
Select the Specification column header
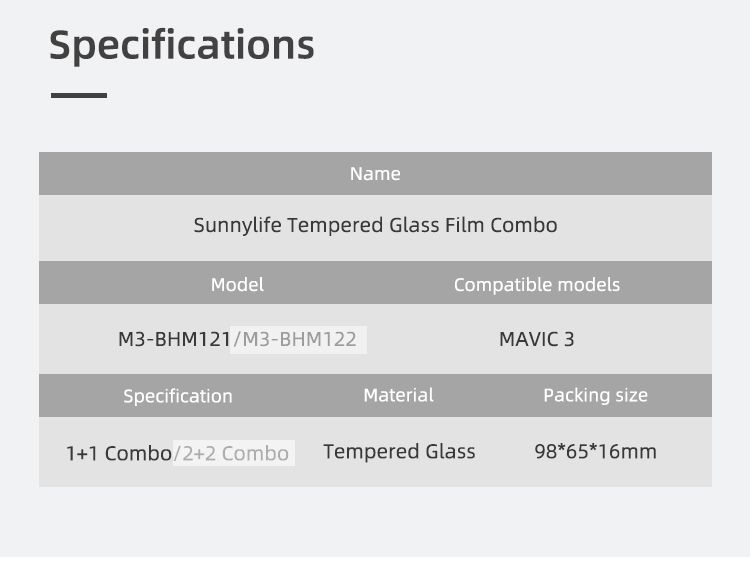click(x=177, y=396)
